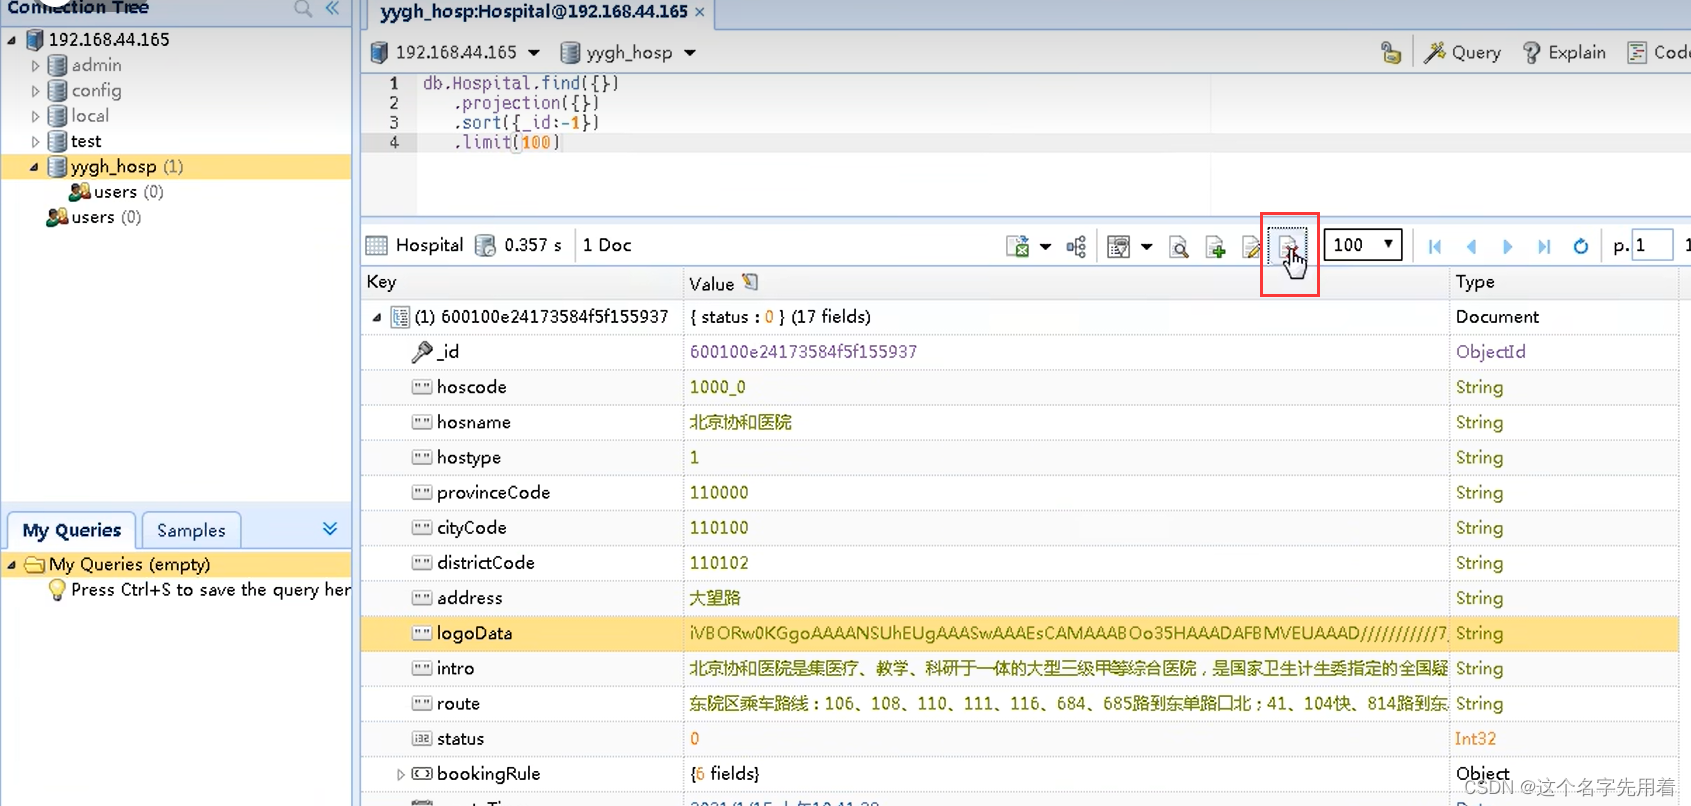Click the page number input field
The height and width of the screenshot is (806, 1691).
[x=1652, y=245]
